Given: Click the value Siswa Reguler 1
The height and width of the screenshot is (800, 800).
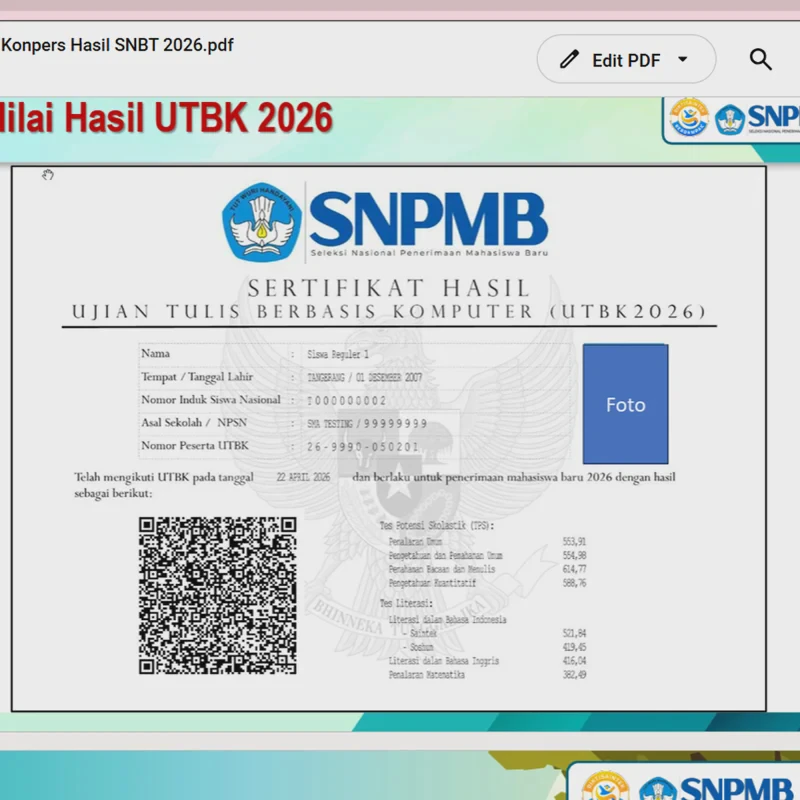Looking at the screenshot, I should [x=338, y=354].
